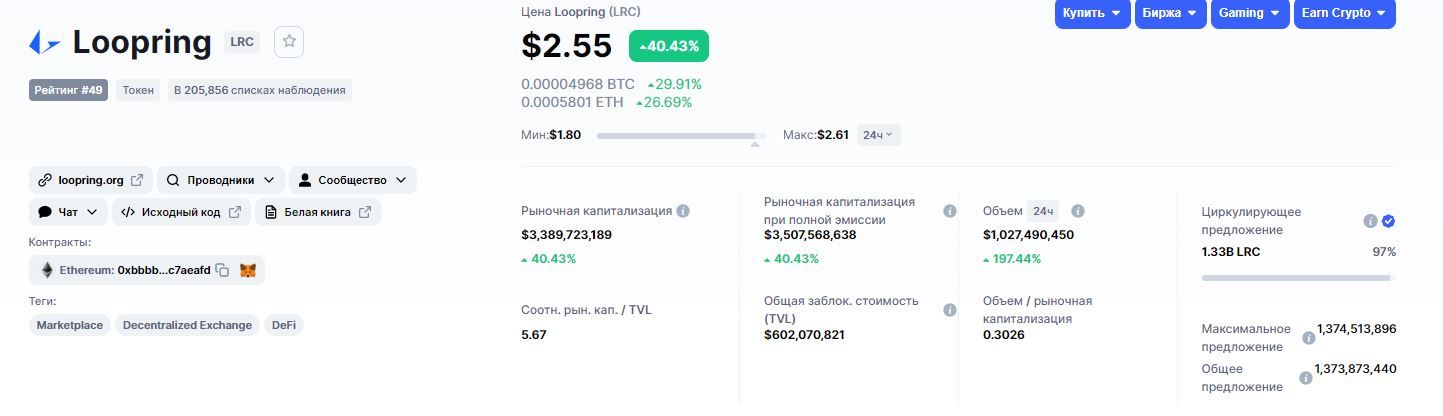The height and width of the screenshot is (416, 1443).
Task: Click the min-max price range slider bar
Action: tap(680, 135)
